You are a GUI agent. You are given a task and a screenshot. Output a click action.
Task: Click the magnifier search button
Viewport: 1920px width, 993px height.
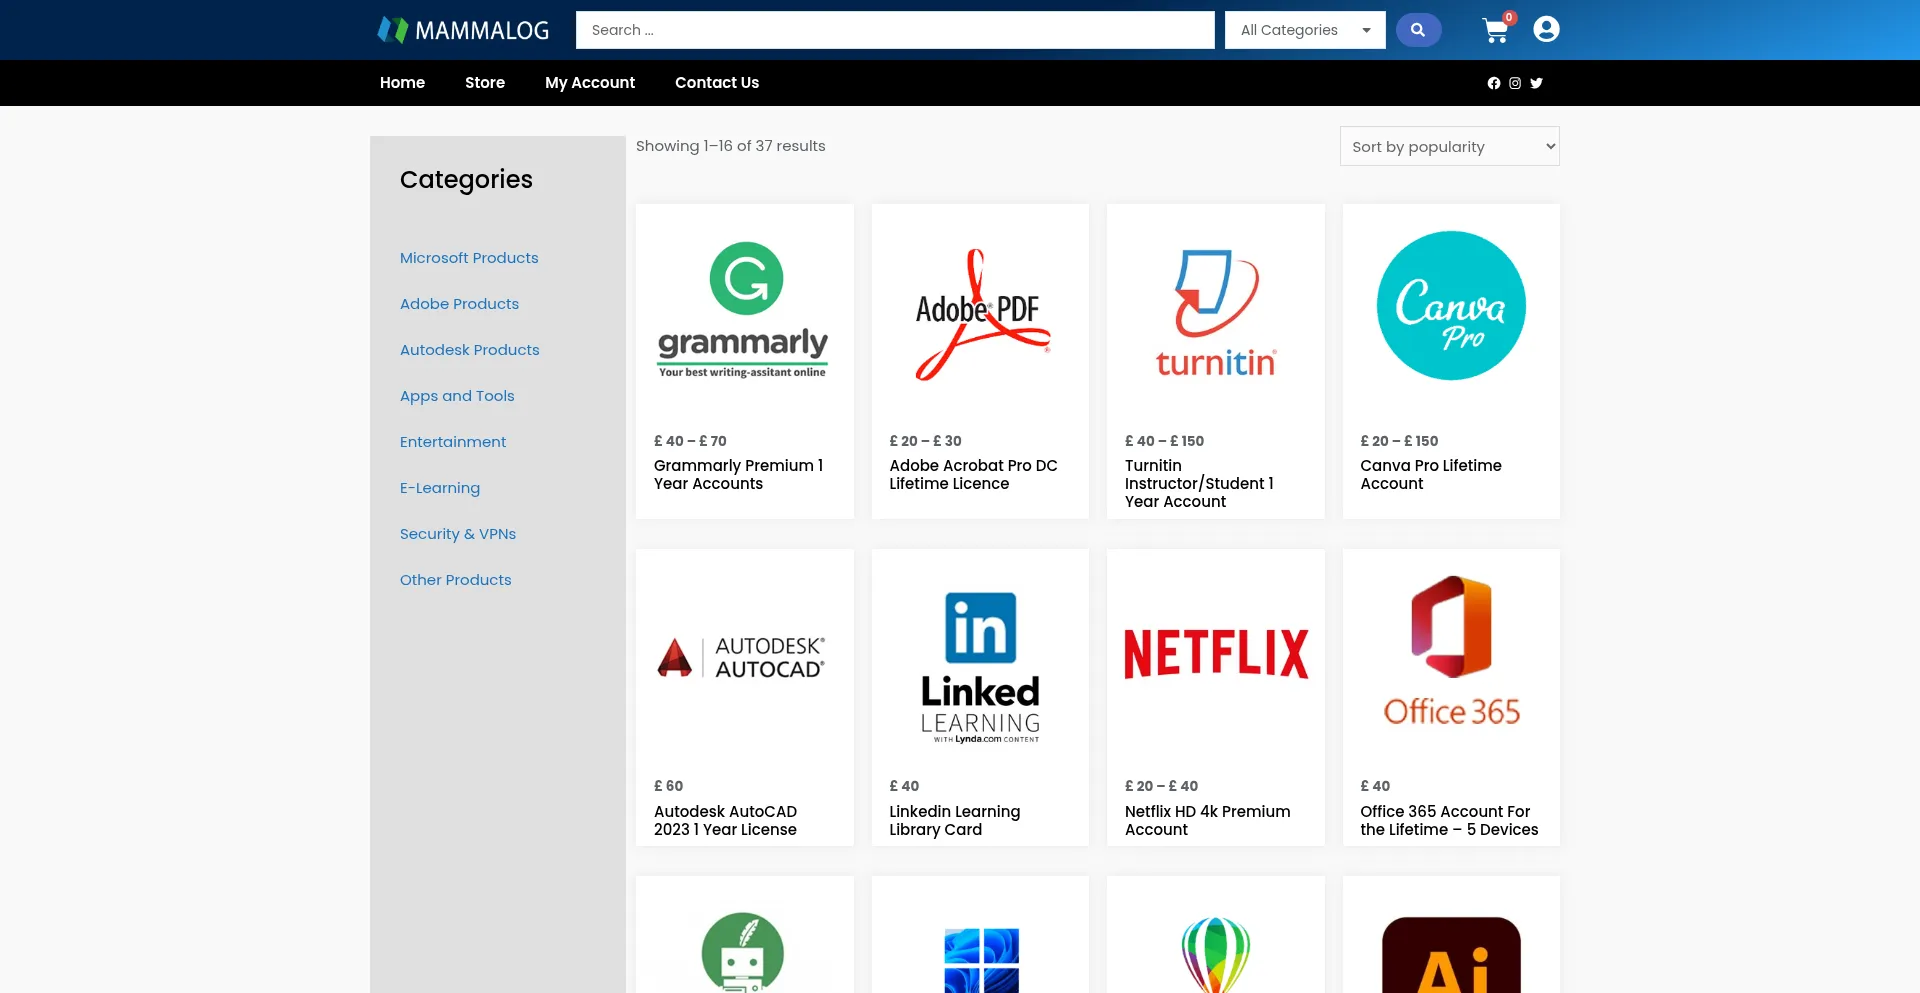click(x=1417, y=30)
